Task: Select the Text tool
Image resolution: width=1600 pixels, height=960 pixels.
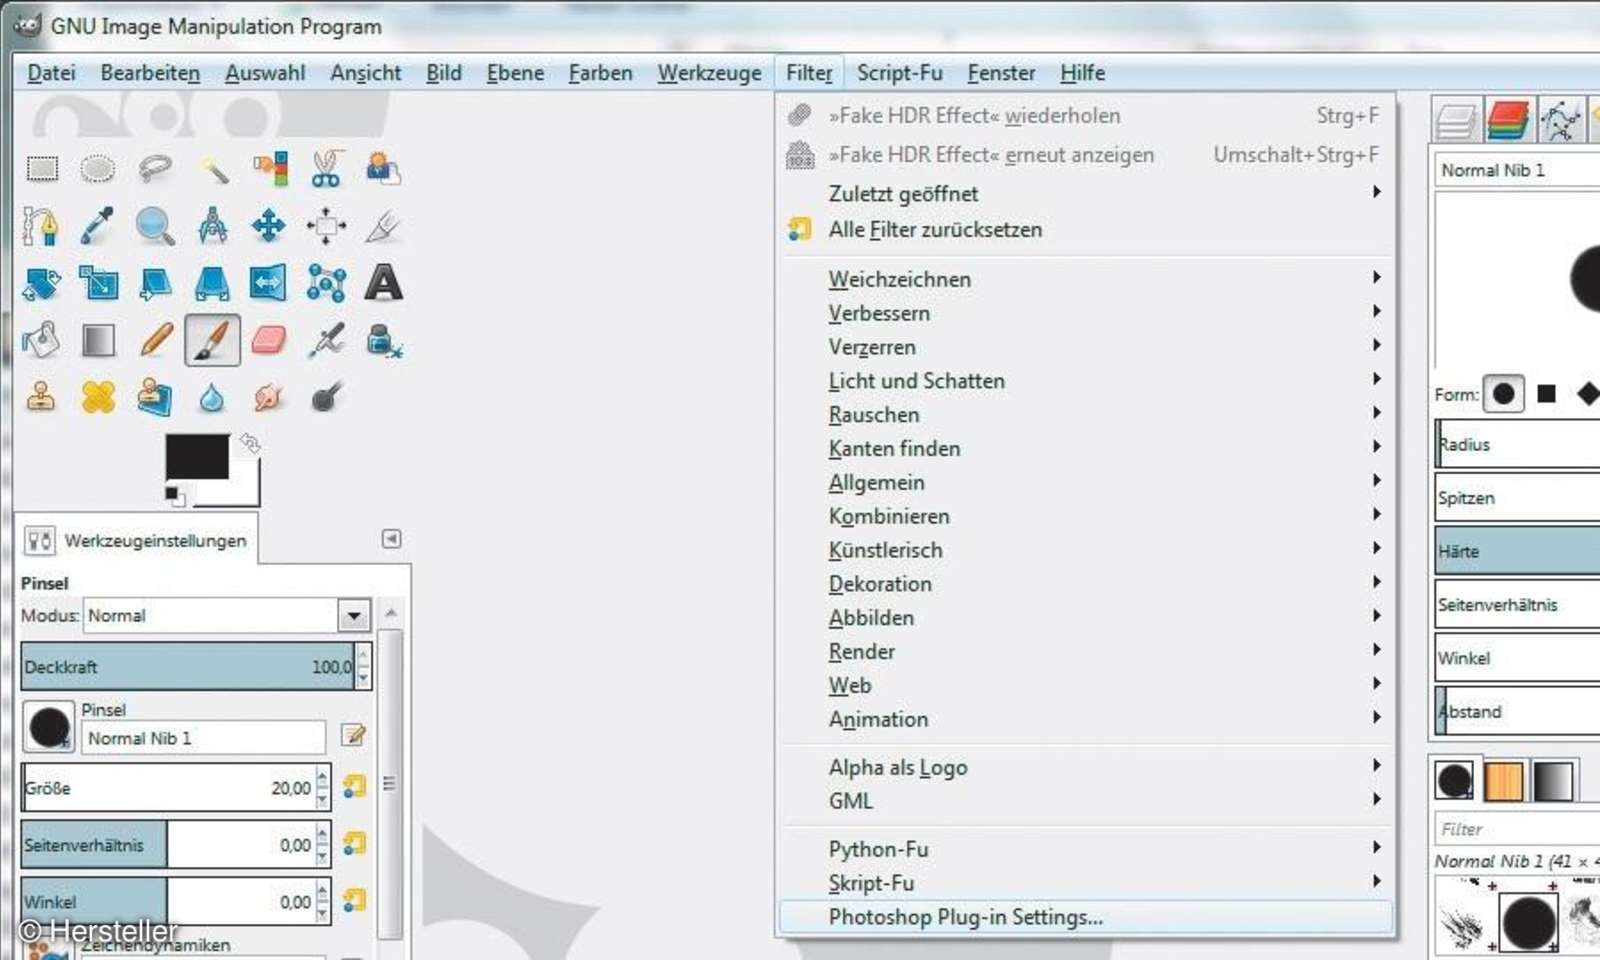Action: (385, 283)
